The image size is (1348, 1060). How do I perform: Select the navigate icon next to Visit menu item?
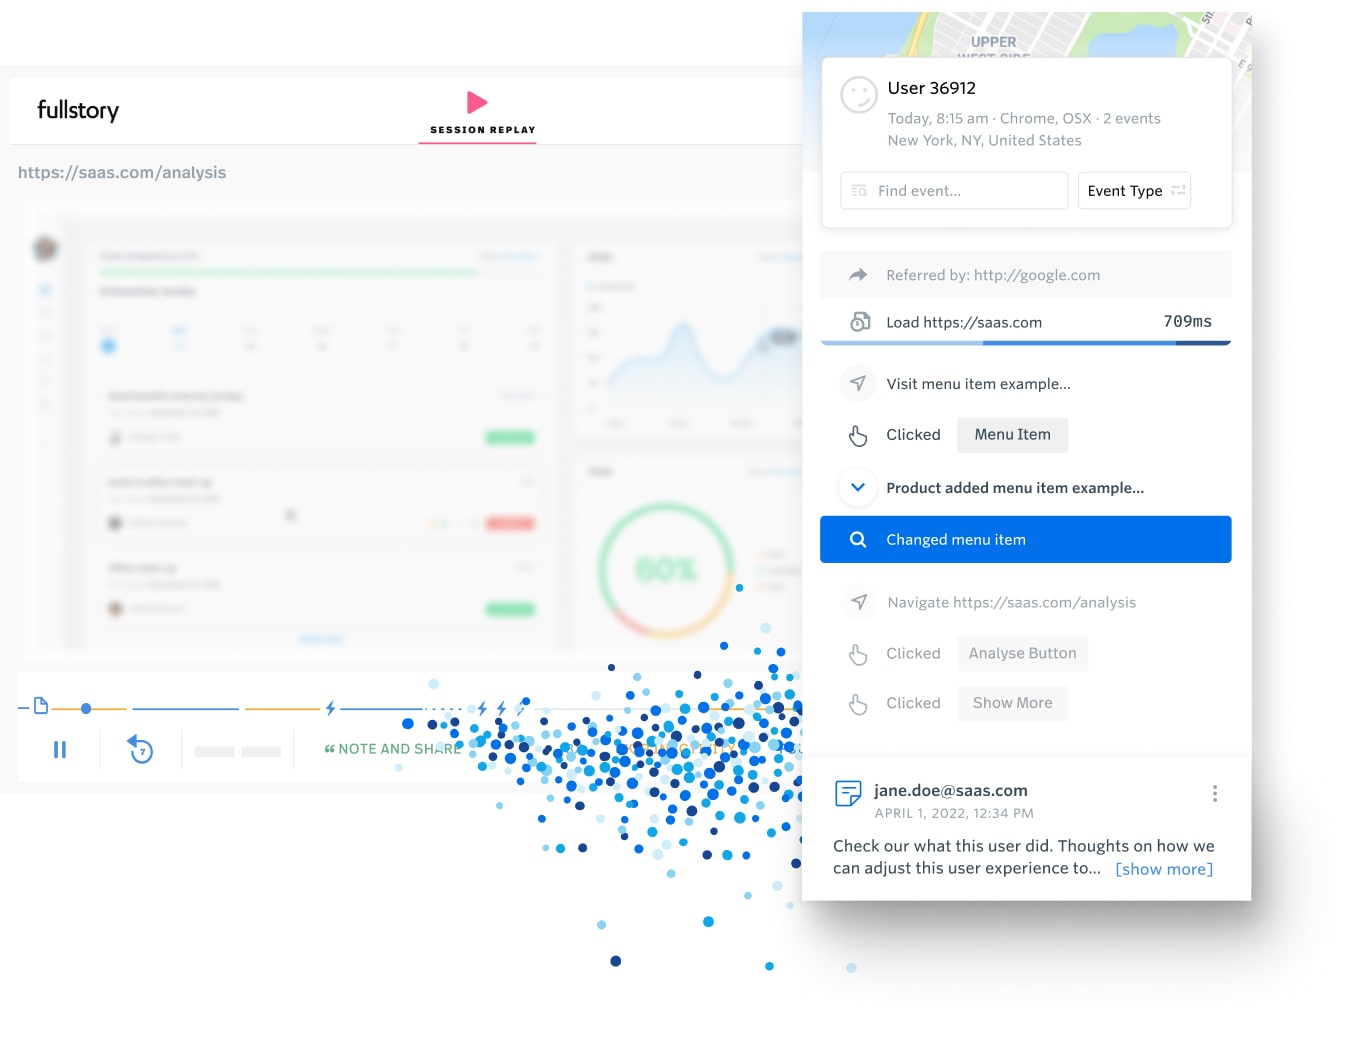click(x=857, y=383)
